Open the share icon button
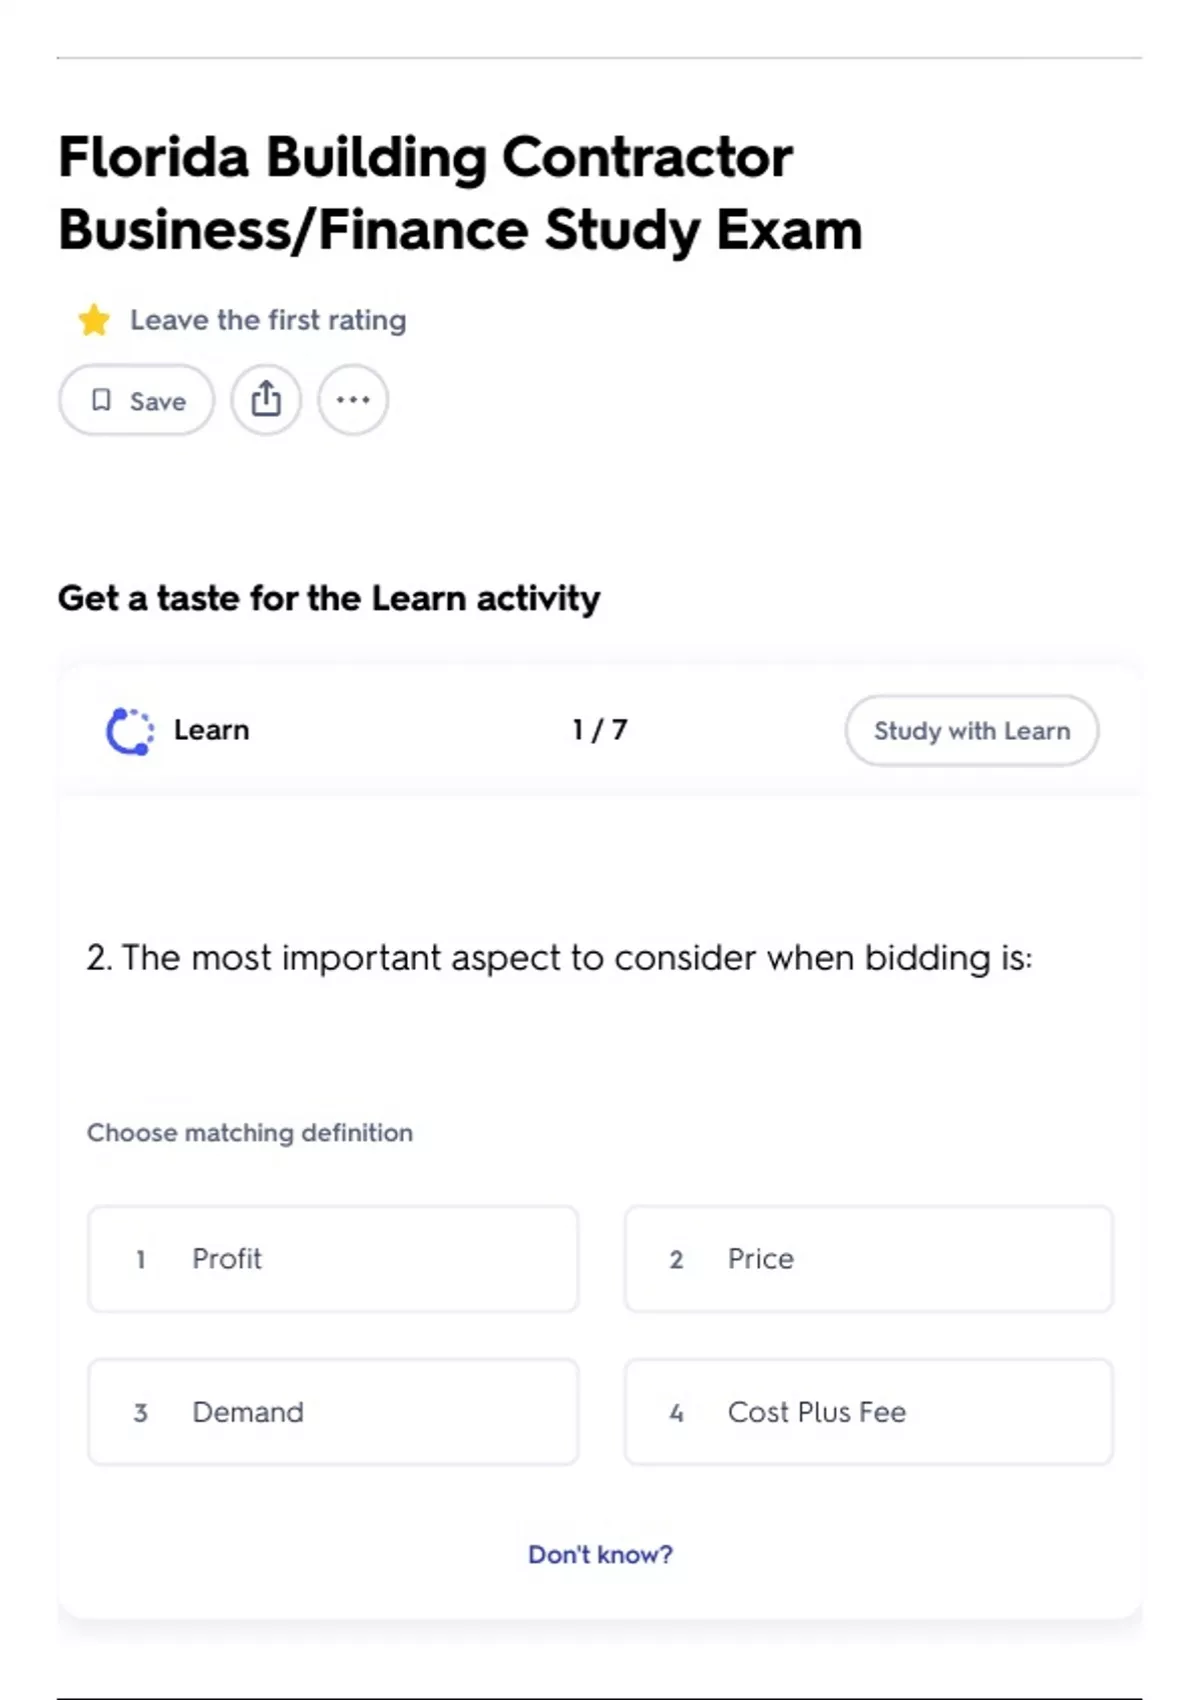The height and width of the screenshot is (1700, 1200). pos(266,400)
